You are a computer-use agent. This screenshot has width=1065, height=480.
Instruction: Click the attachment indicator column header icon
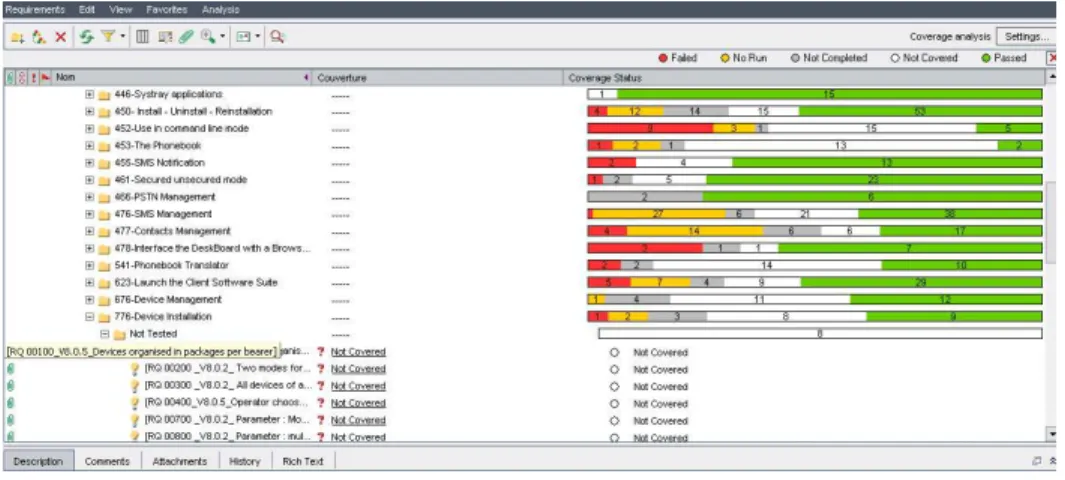click(10, 78)
